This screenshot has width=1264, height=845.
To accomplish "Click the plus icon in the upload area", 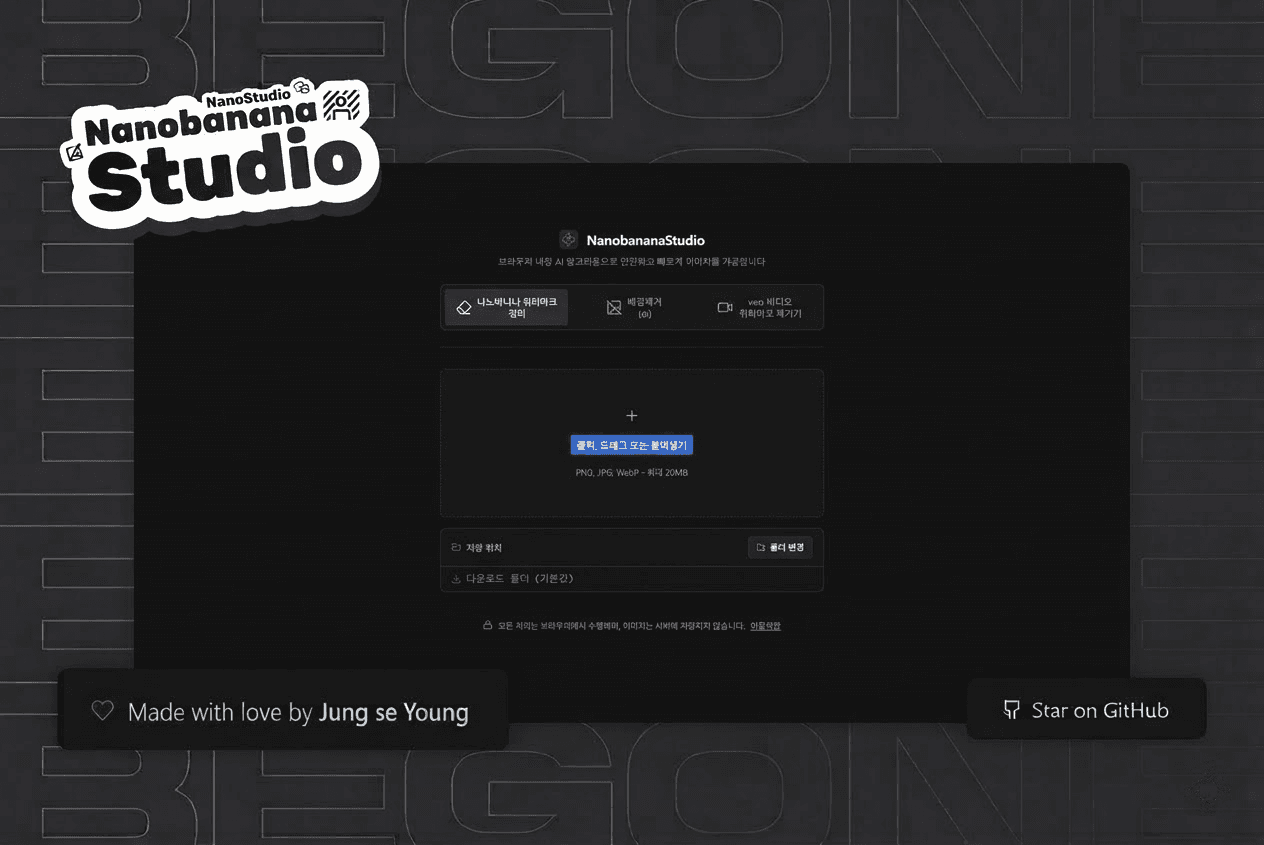I will click(x=631, y=415).
